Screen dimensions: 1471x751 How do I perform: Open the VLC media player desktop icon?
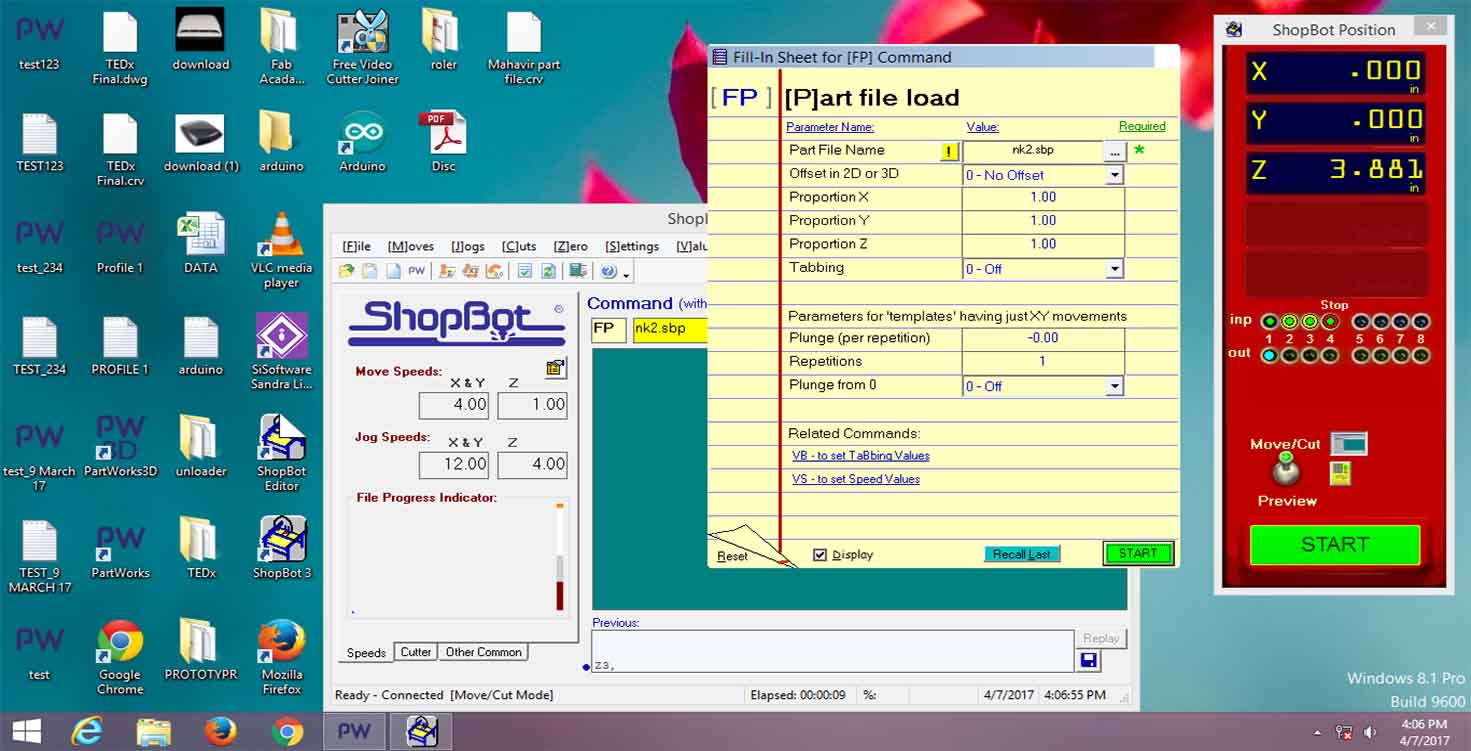pos(281,250)
